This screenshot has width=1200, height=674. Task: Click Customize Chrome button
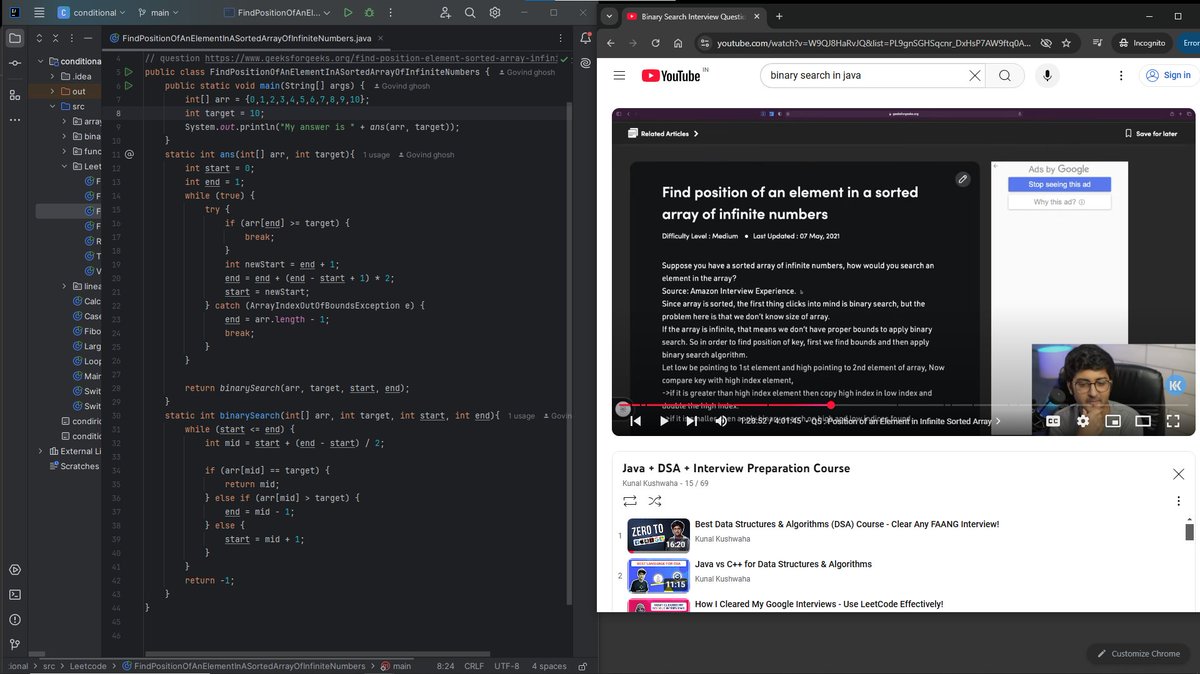click(x=1137, y=653)
